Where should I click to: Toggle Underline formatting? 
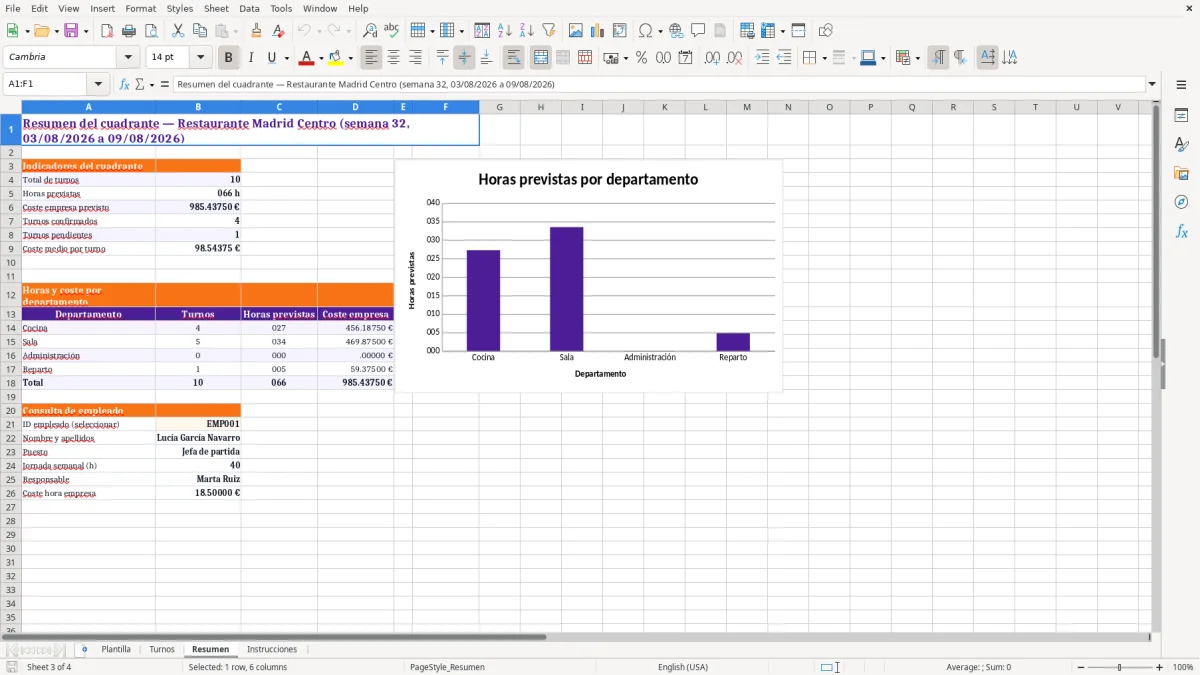coord(272,58)
